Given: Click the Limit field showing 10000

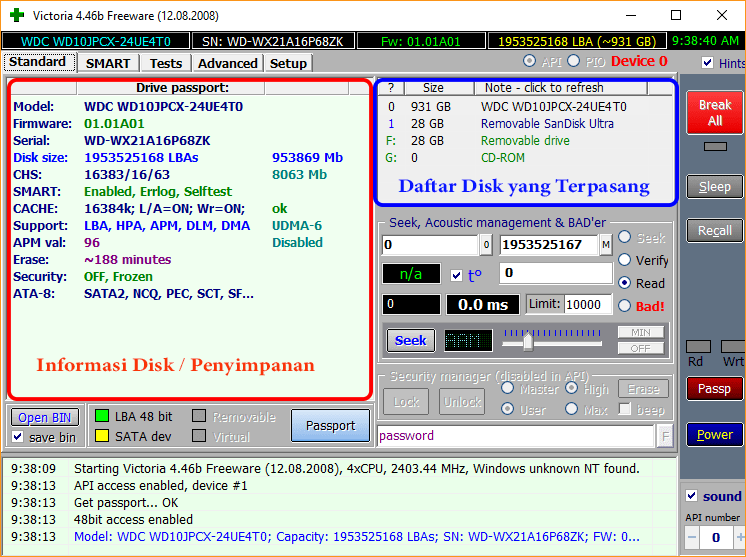Looking at the screenshot, I should [x=588, y=304].
